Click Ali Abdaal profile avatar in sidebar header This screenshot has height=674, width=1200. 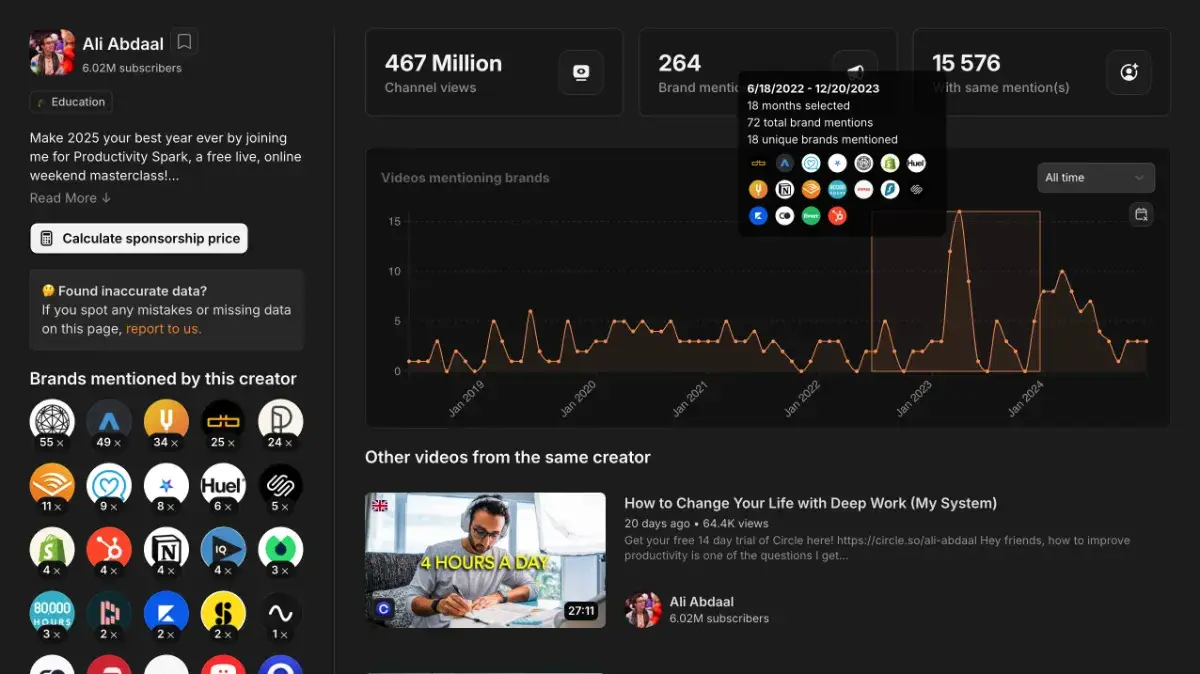[52, 52]
